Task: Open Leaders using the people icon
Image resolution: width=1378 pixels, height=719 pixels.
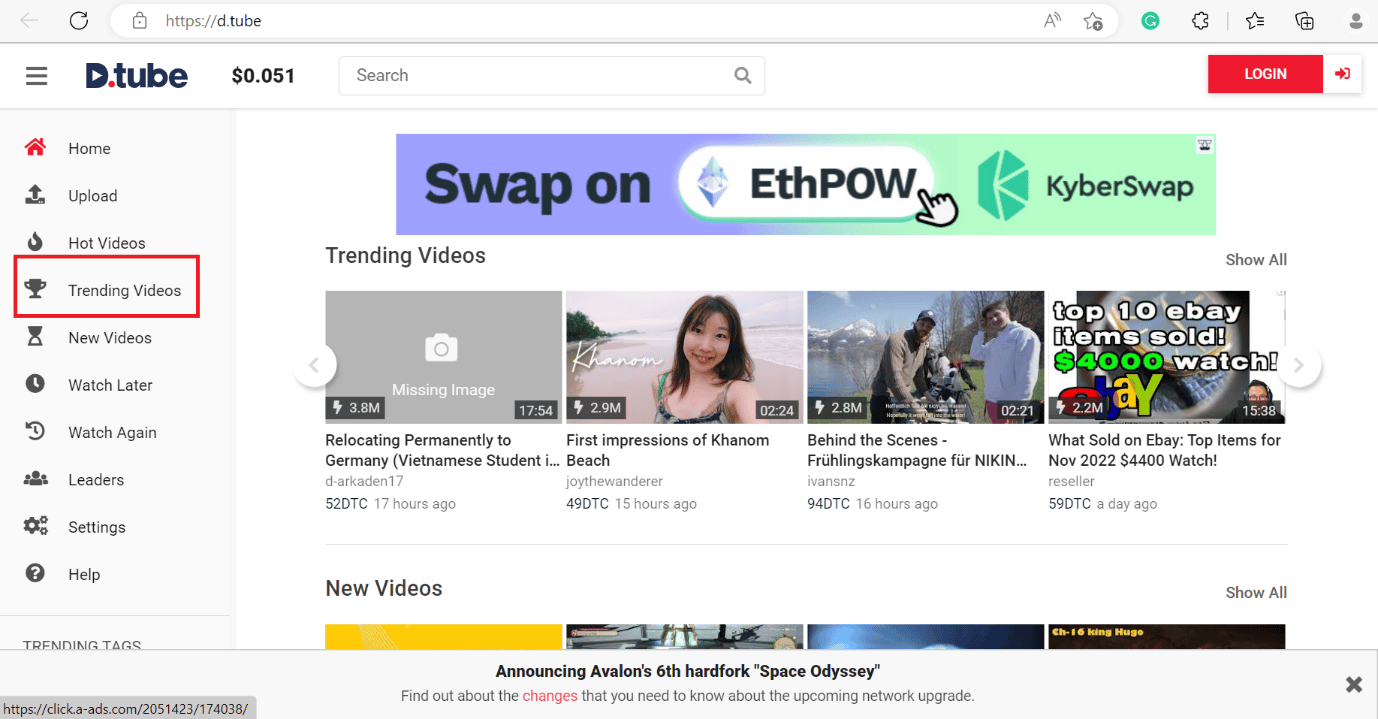Action: coord(36,479)
